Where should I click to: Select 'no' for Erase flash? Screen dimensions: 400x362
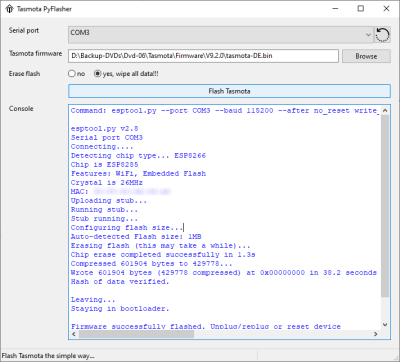point(76,74)
